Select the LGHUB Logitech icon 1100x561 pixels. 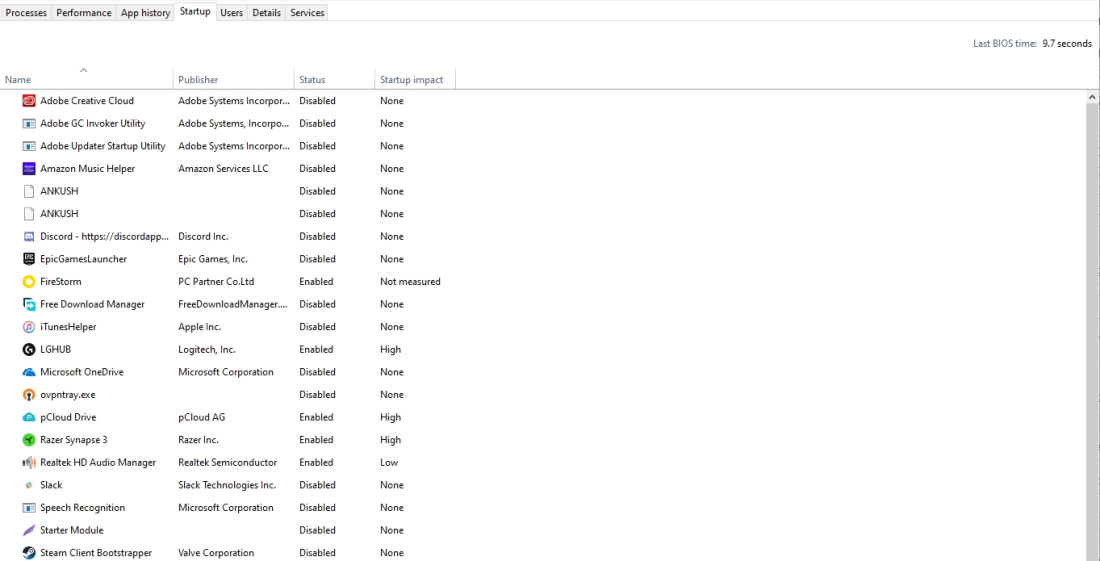pyautogui.click(x=29, y=349)
